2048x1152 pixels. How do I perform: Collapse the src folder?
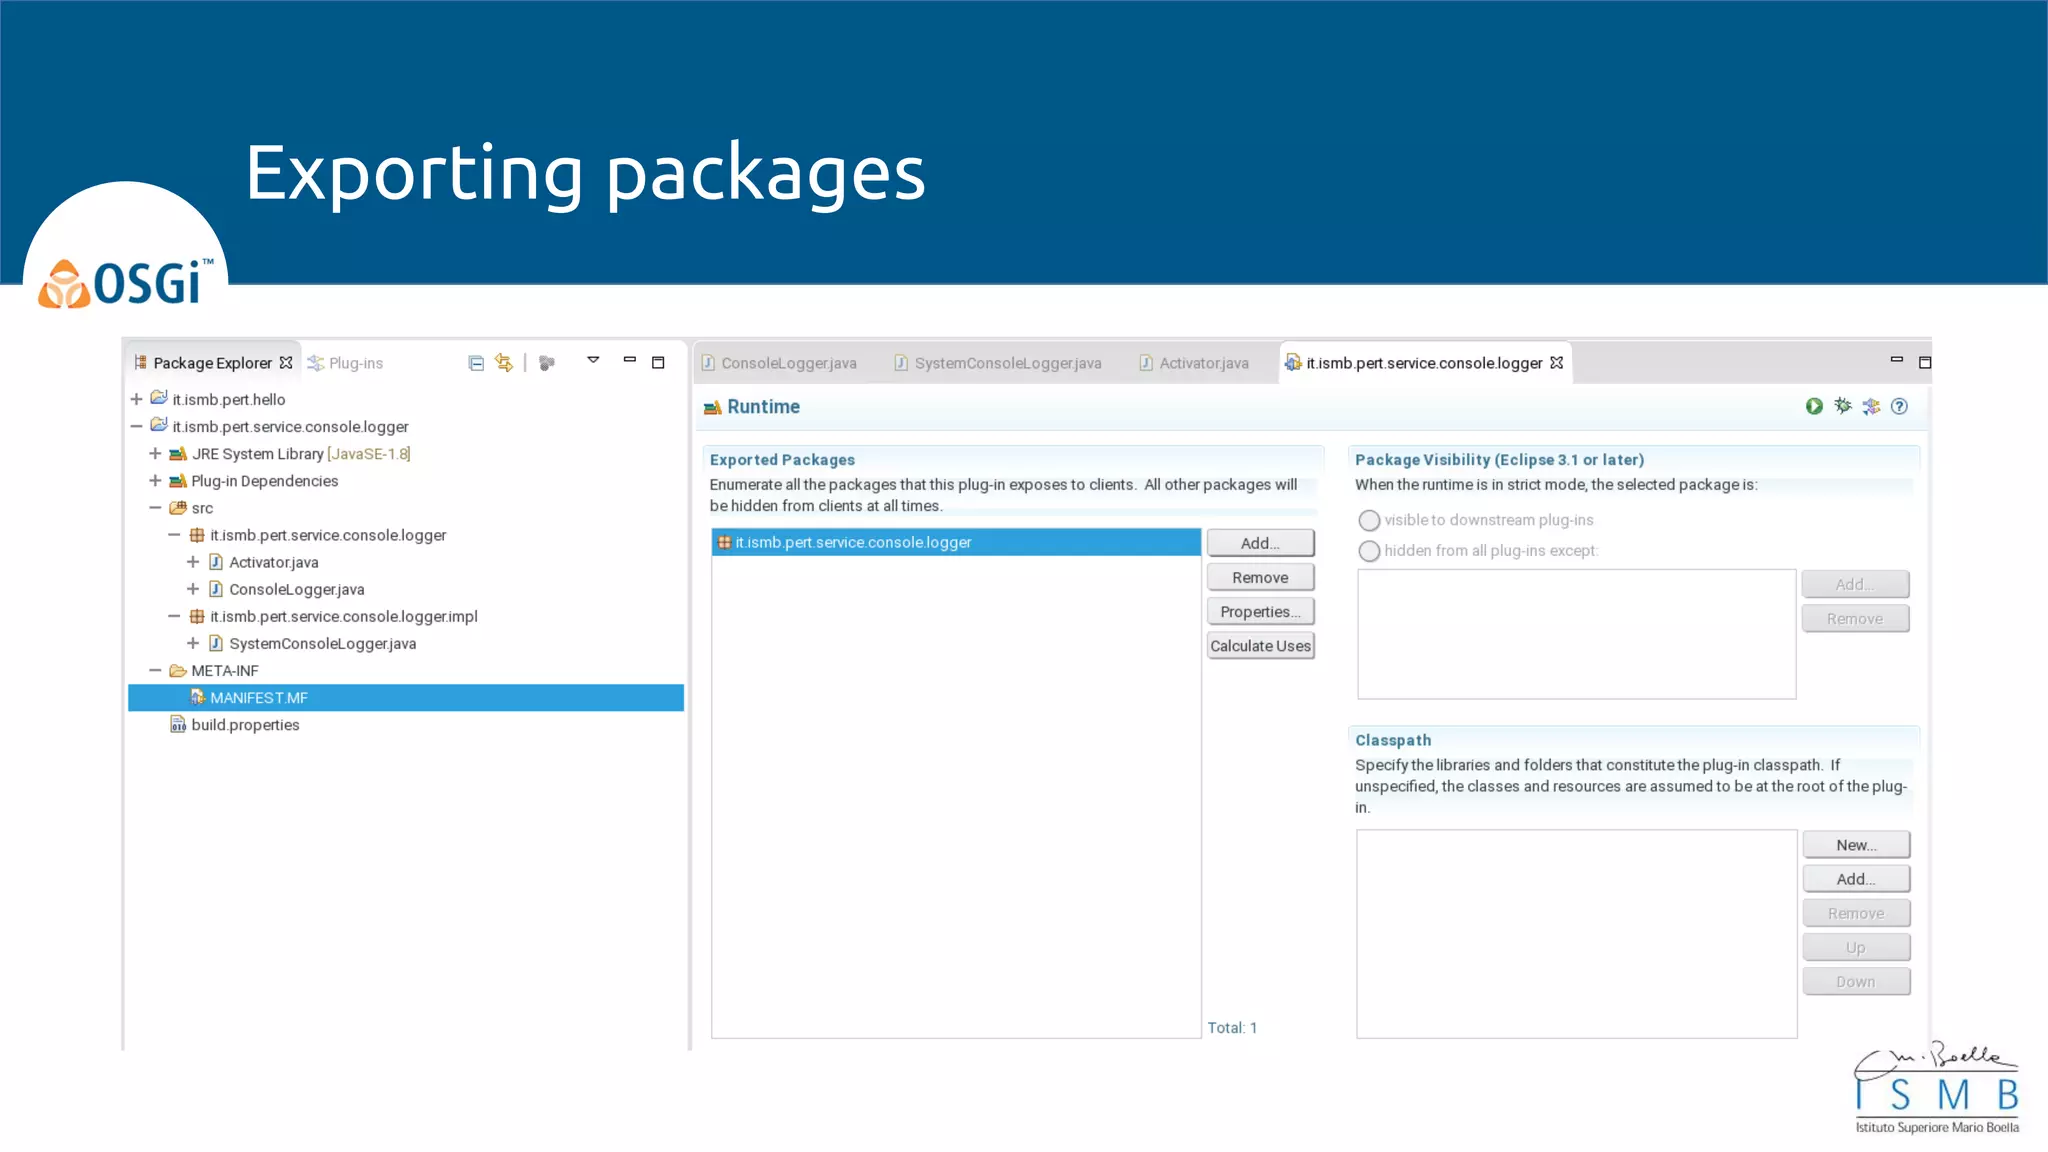pos(155,508)
